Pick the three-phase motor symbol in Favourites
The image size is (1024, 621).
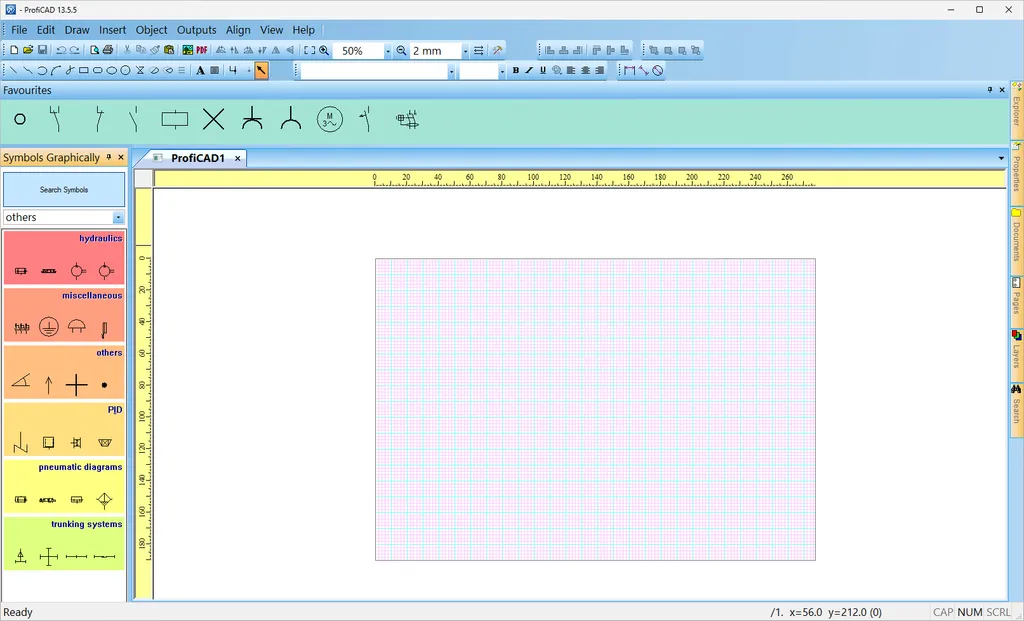click(x=330, y=119)
